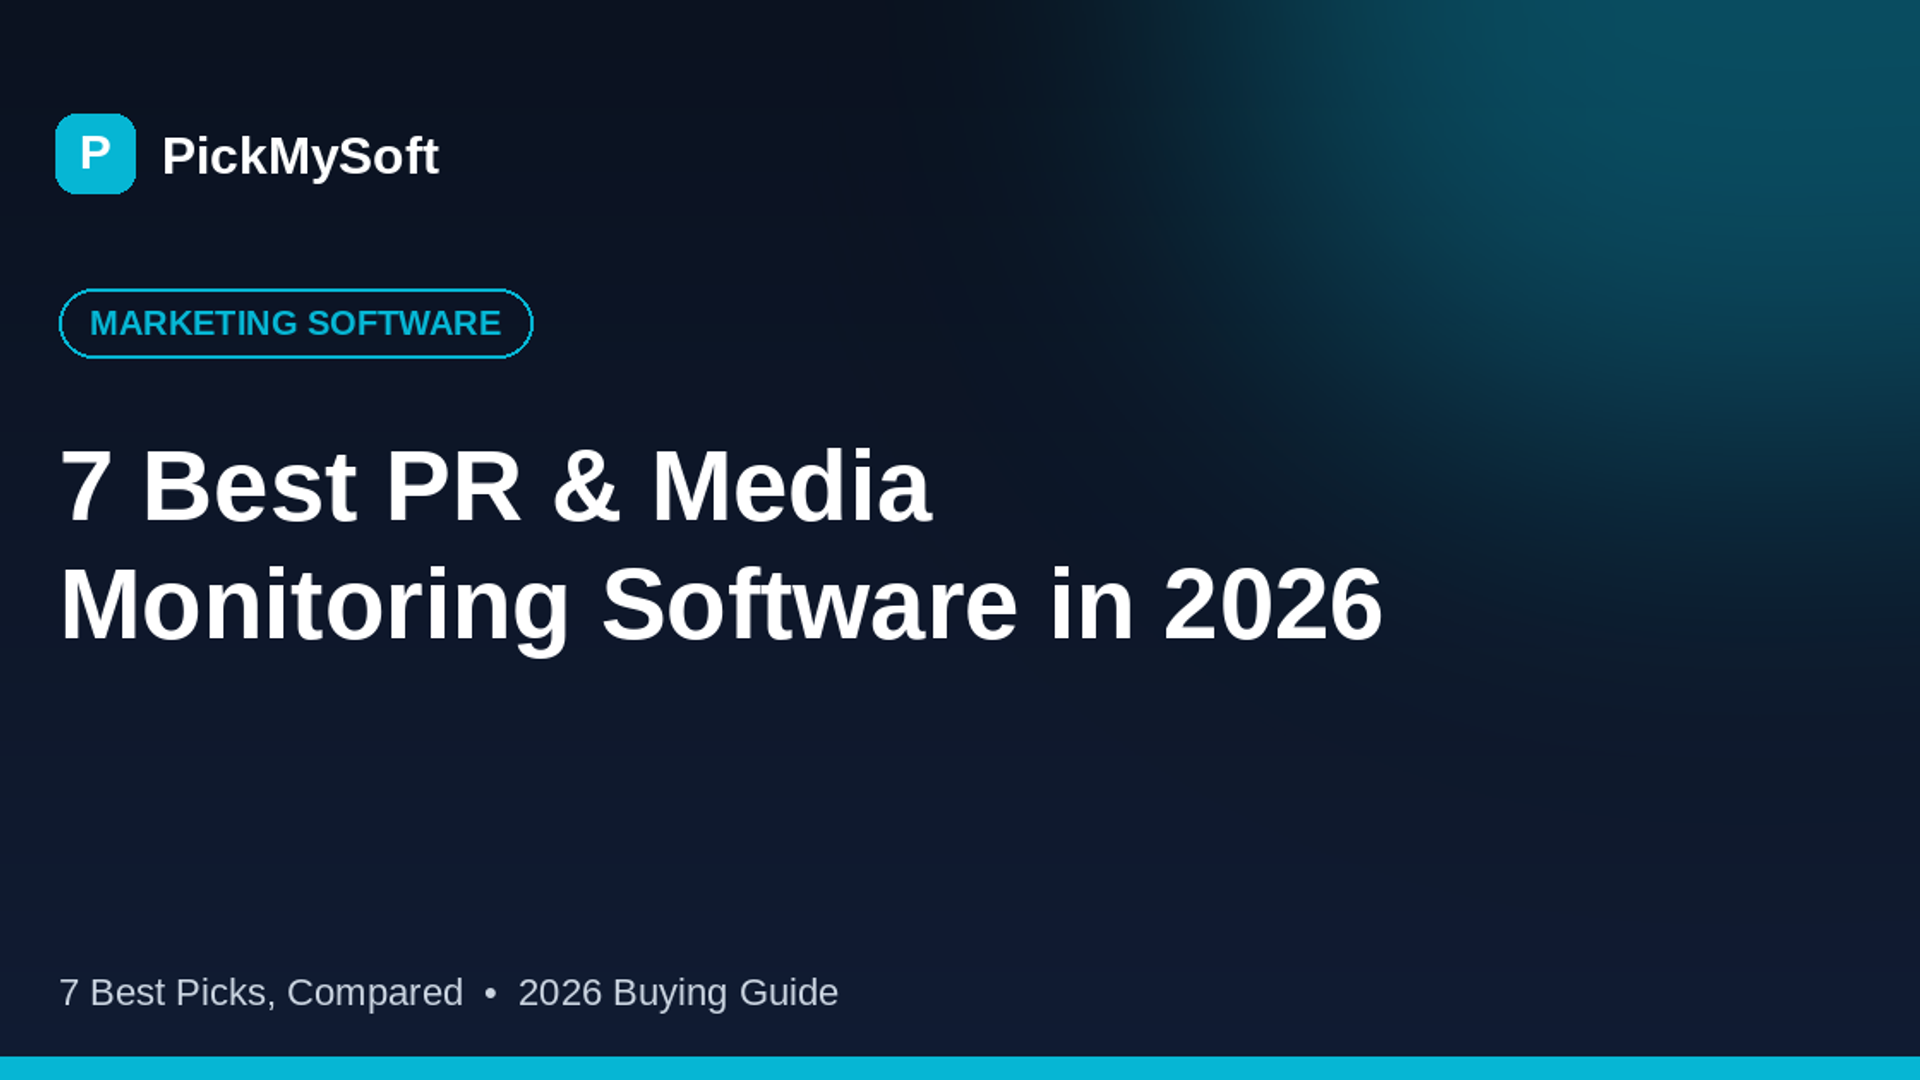This screenshot has width=1920, height=1080.
Task: Click the PickMySoft brand name
Action: point(300,156)
